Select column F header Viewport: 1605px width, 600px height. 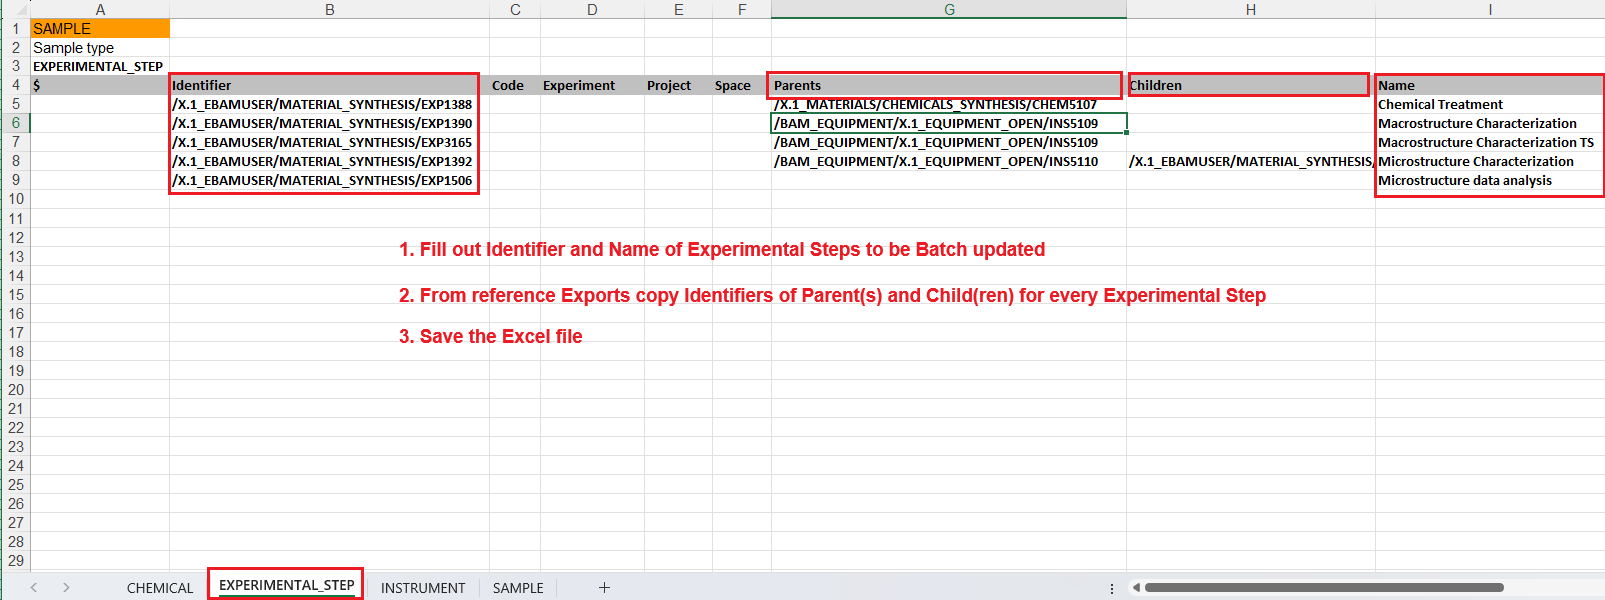point(742,9)
